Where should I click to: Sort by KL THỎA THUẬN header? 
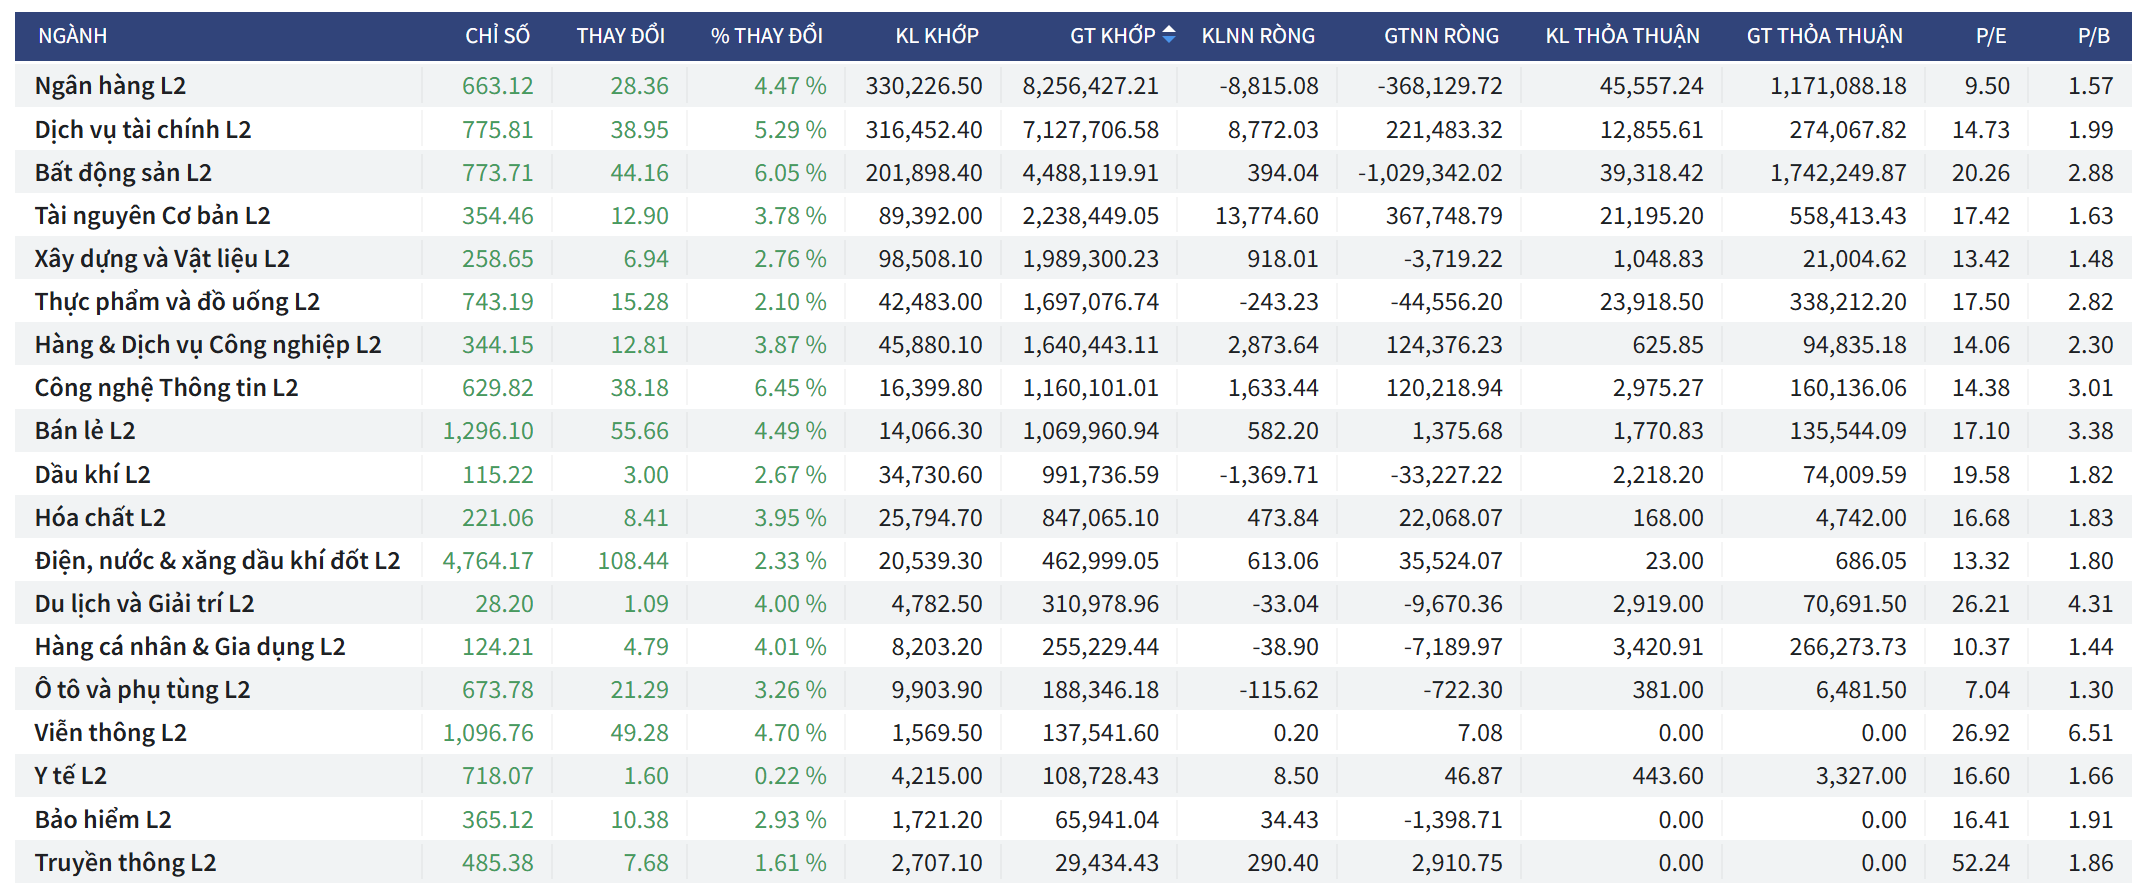tap(1622, 36)
